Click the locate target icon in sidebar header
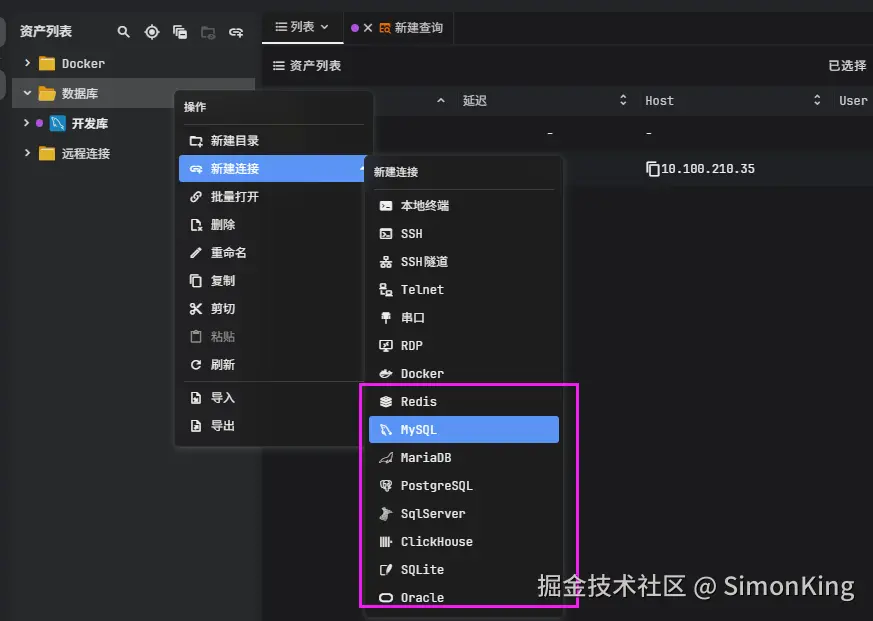873x621 pixels. click(151, 32)
